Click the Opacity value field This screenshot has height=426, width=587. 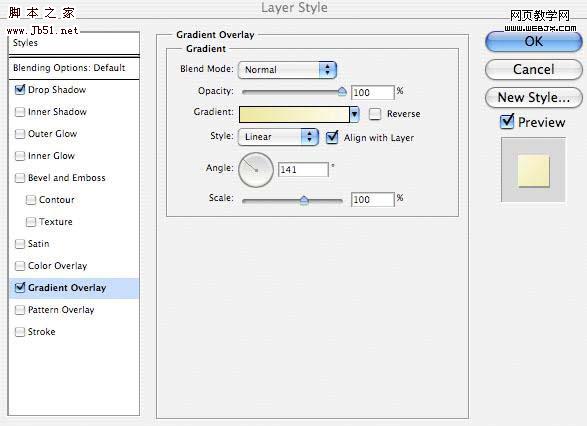[372, 92]
